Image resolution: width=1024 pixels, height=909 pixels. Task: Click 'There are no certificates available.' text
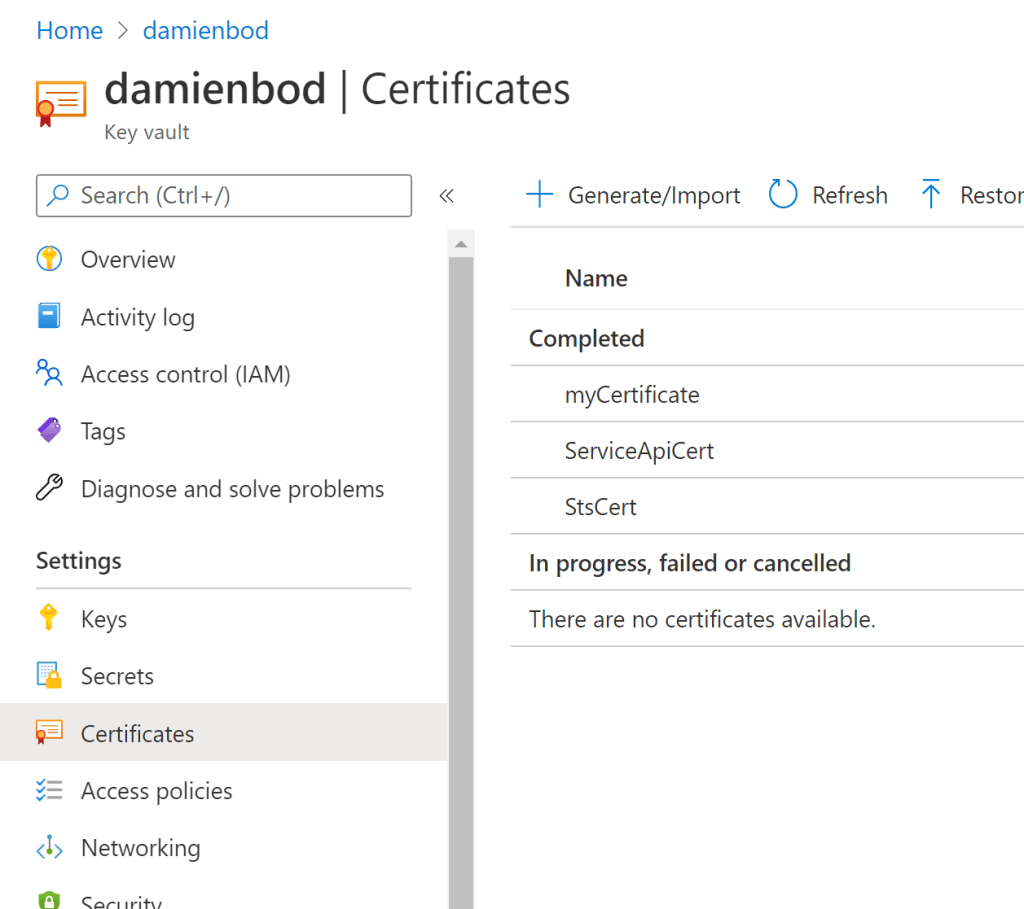point(702,619)
